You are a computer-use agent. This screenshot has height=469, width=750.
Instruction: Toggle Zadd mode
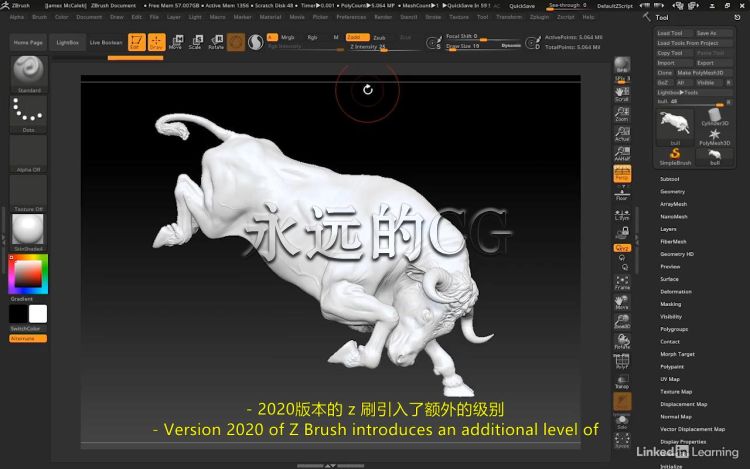click(358, 37)
